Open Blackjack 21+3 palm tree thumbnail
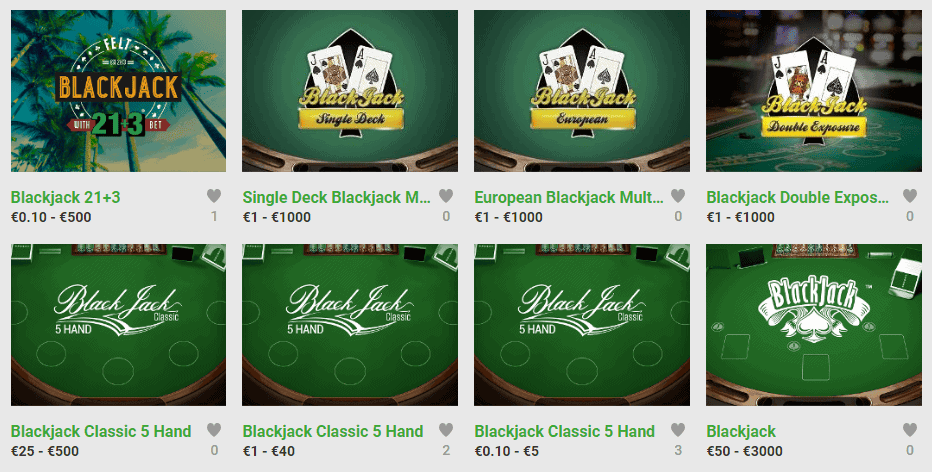The image size is (932, 472). [x=118, y=91]
